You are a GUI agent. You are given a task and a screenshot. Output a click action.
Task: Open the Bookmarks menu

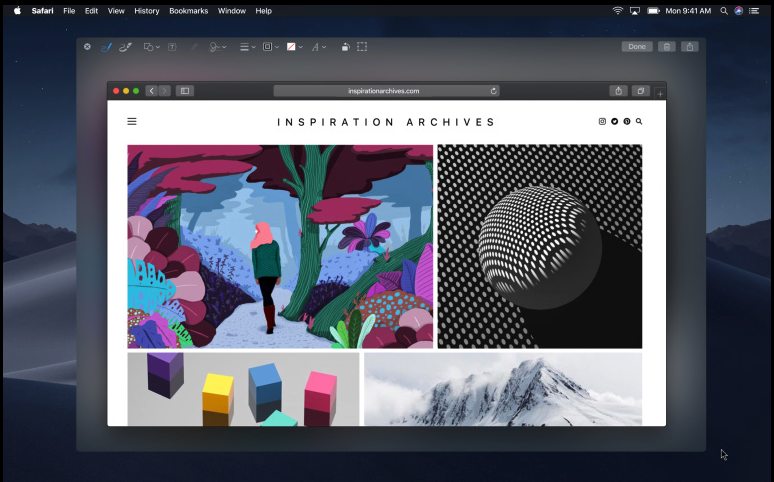coord(189,10)
